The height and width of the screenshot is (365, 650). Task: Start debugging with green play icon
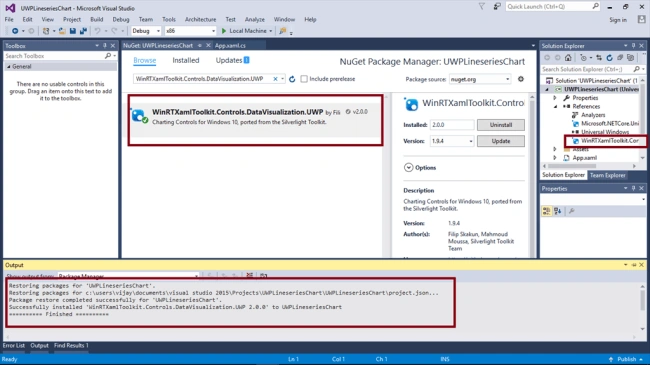[x=224, y=31]
